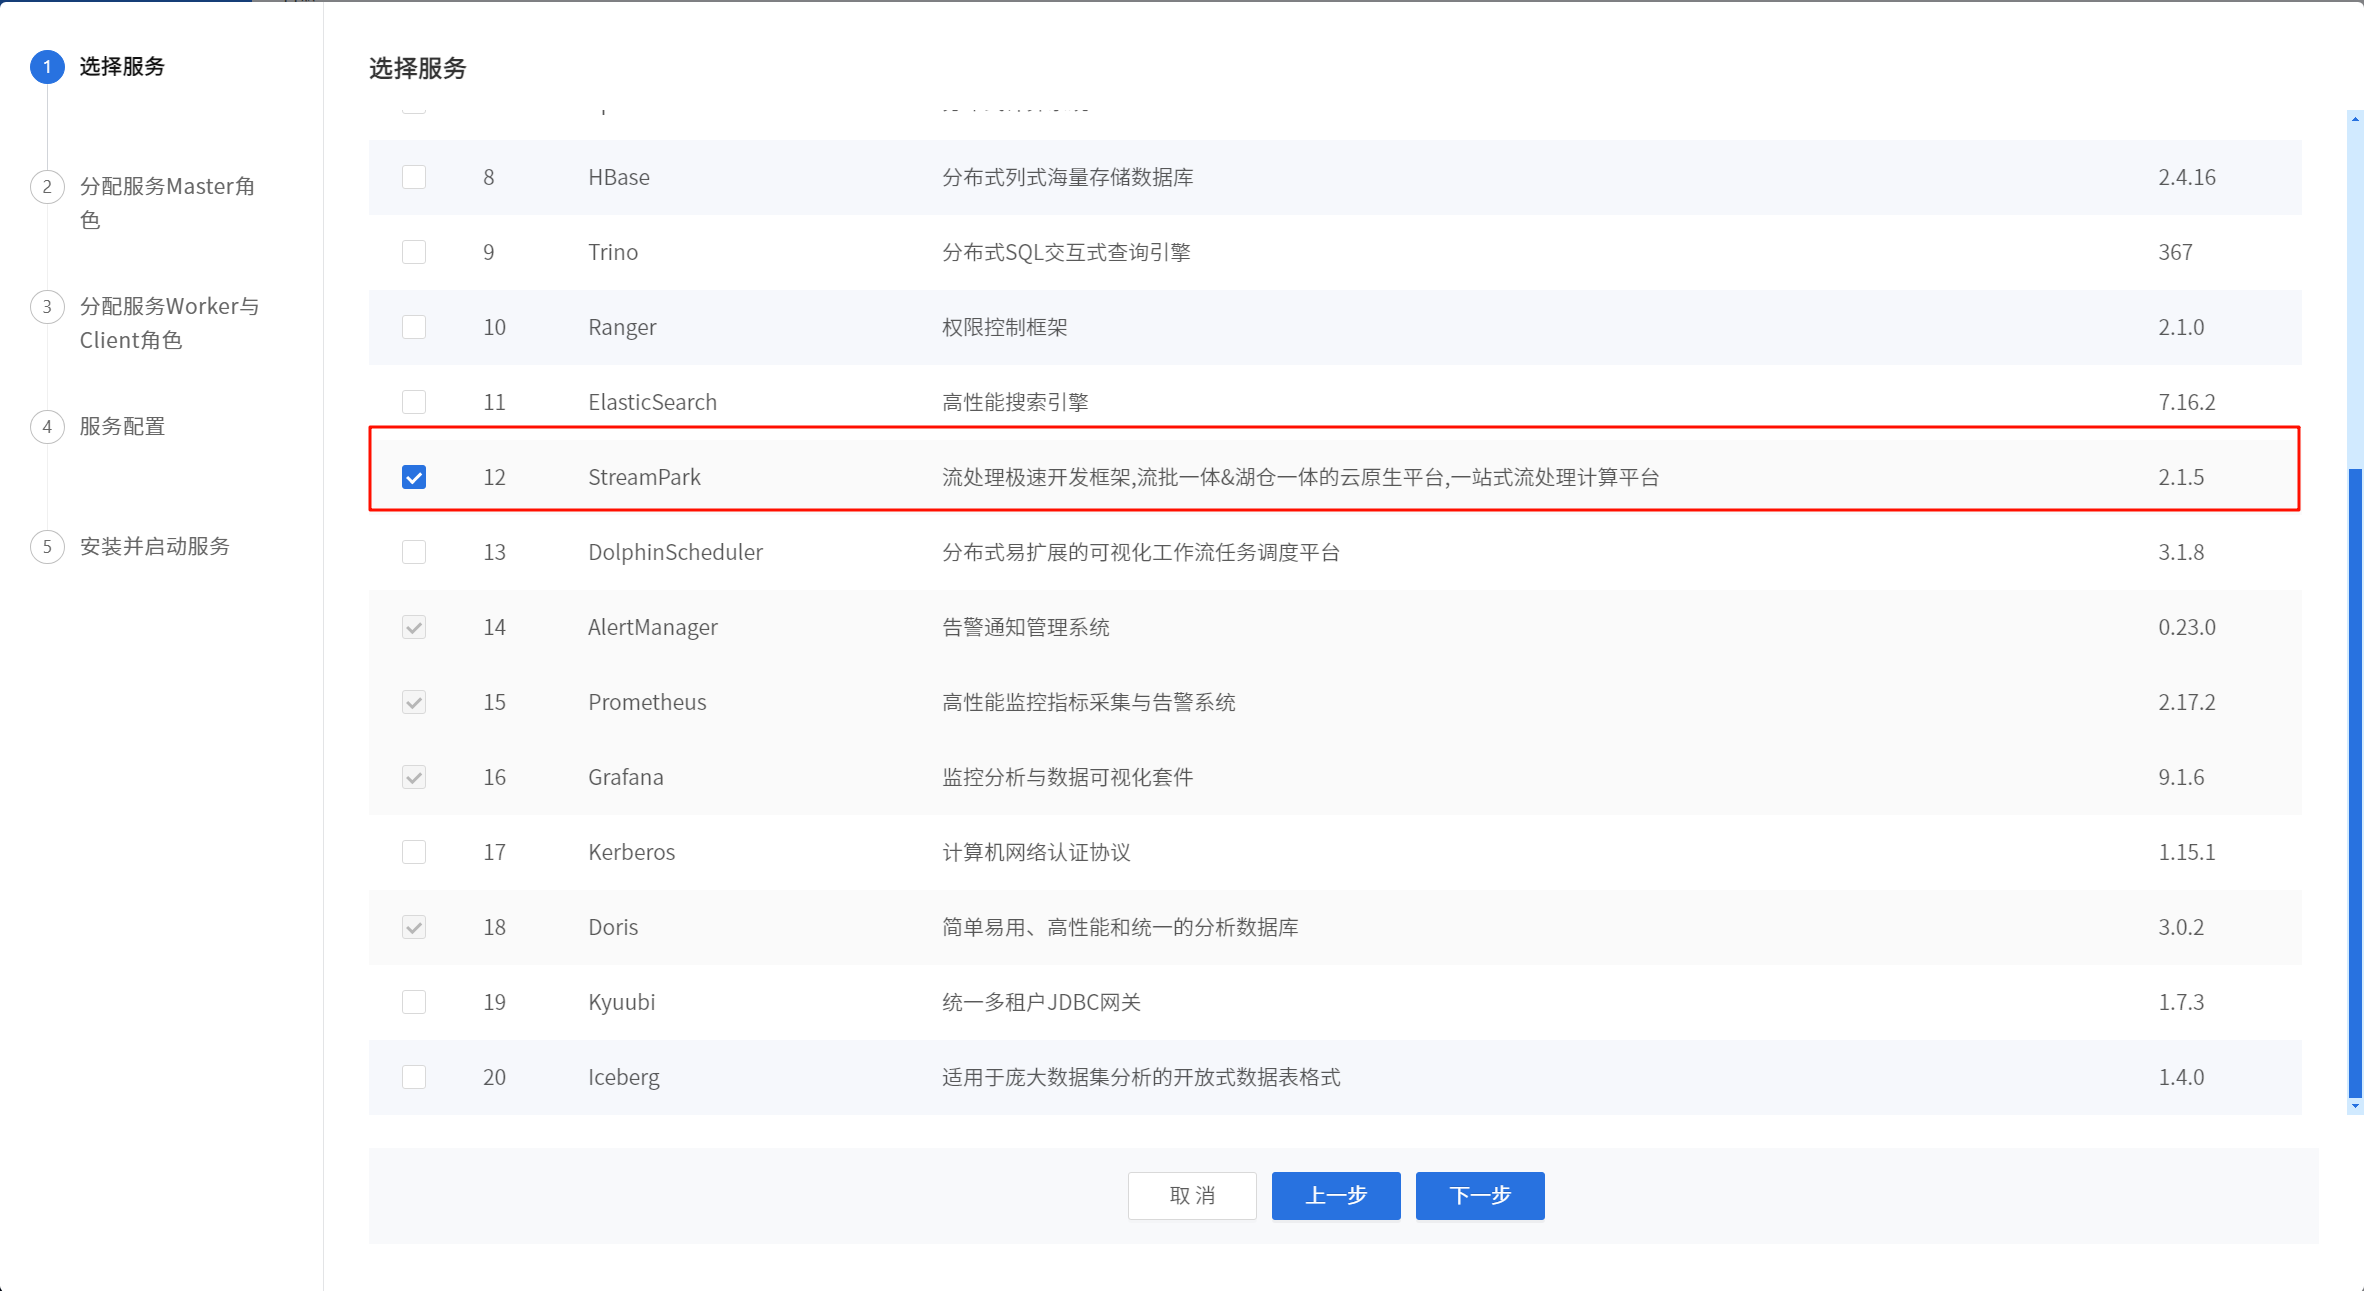2364x1291 pixels.
Task: Click the 下一步 next step button
Action: pyautogui.click(x=1479, y=1195)
